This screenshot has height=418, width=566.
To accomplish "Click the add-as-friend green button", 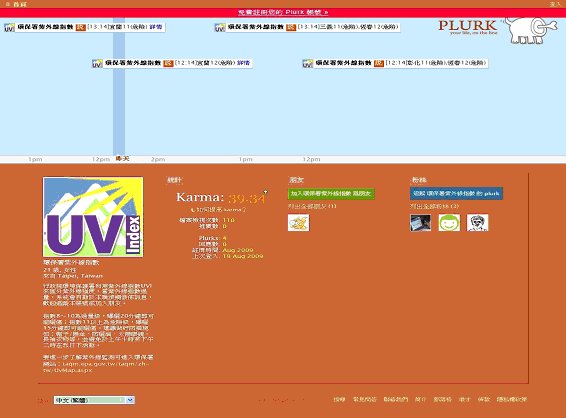I will (x=331, y=194).
